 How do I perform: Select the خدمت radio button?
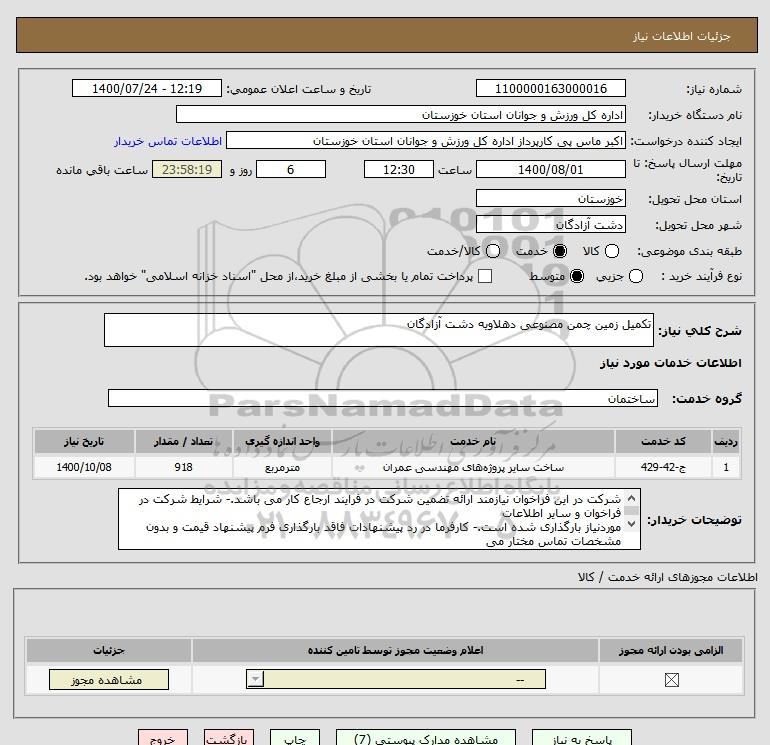(559, 251)
